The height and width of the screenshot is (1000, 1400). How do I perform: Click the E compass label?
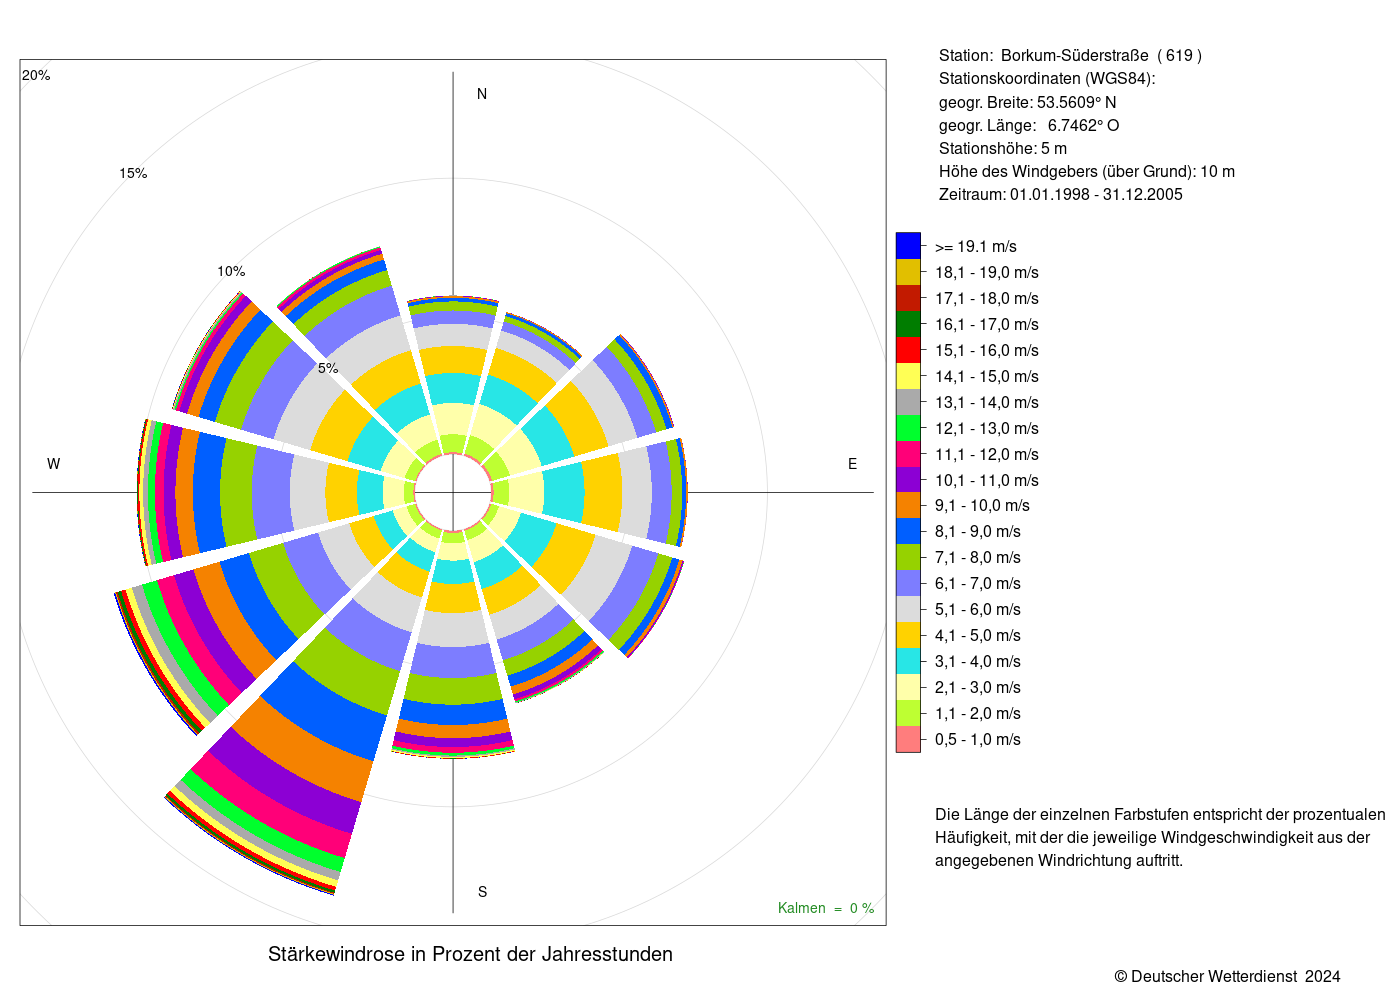click(853, 464)
